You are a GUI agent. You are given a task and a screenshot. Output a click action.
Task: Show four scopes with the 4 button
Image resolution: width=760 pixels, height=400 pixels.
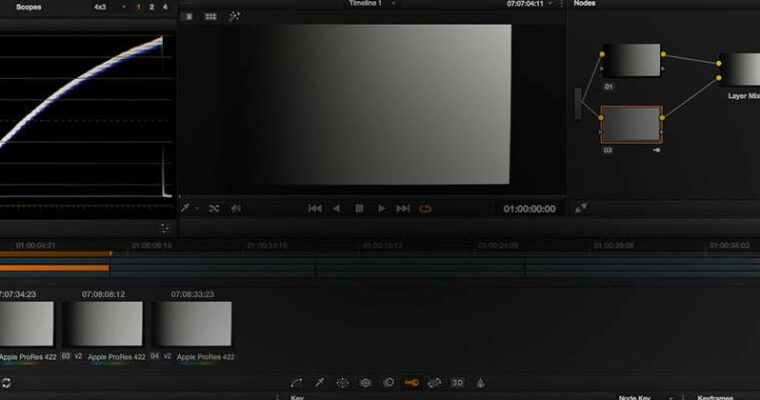[x=165, y=7]
